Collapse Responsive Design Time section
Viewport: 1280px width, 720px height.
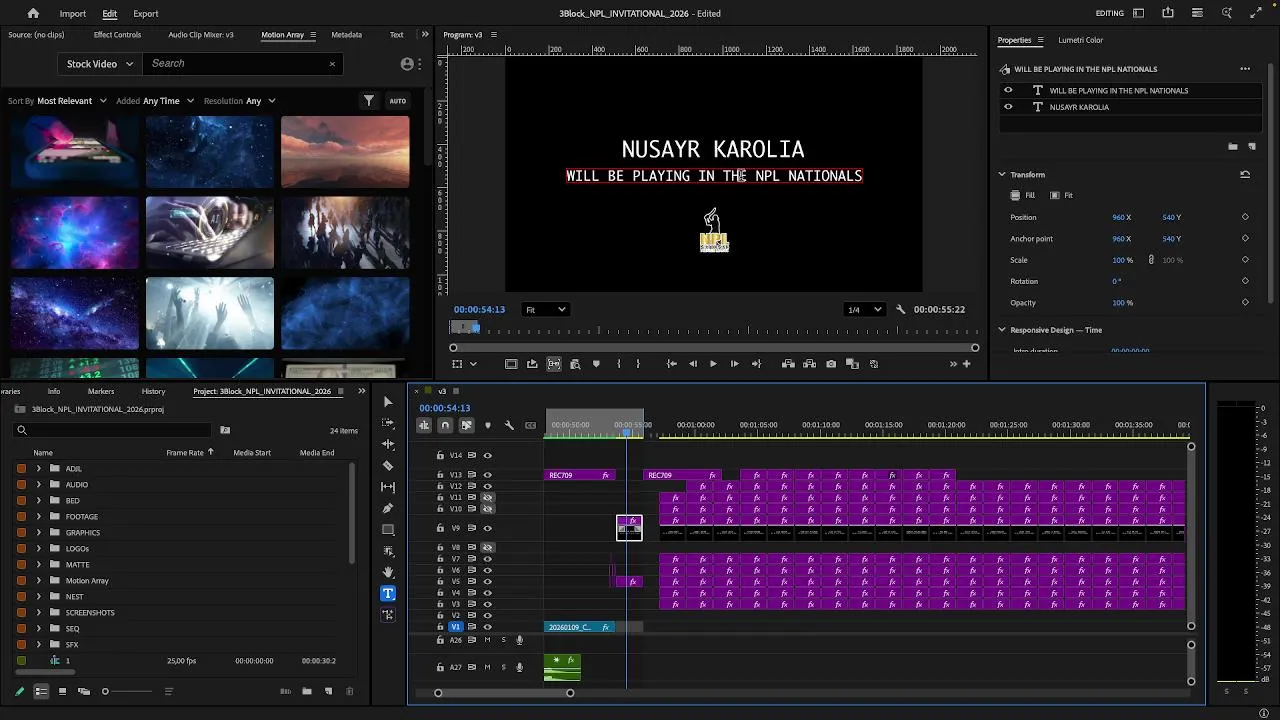coord(1002,330)
